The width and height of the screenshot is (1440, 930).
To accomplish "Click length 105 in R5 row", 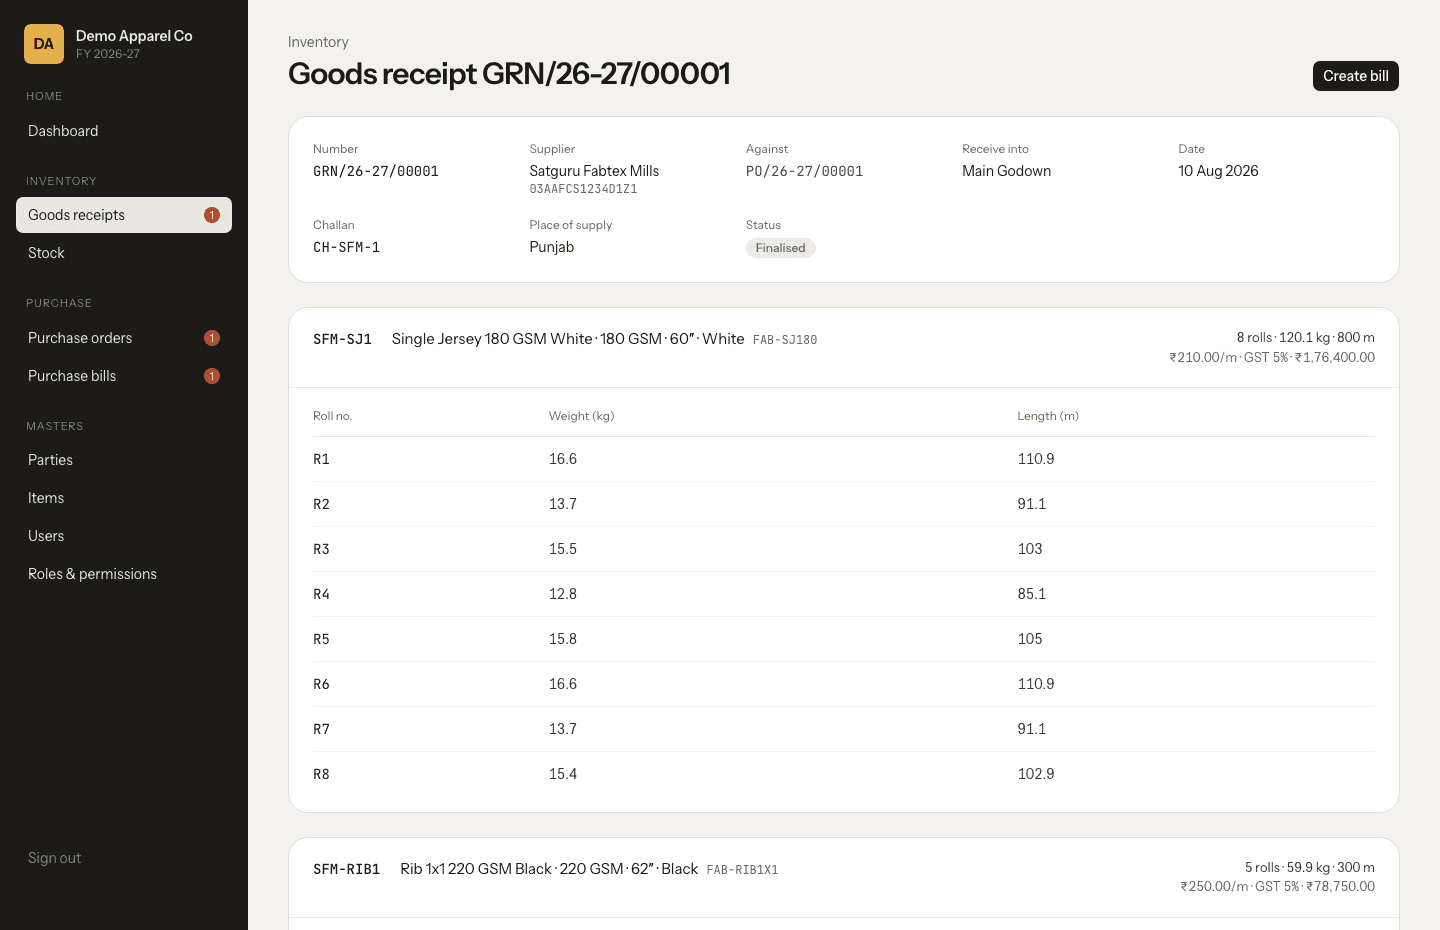I will click(x=1030, y=639).
